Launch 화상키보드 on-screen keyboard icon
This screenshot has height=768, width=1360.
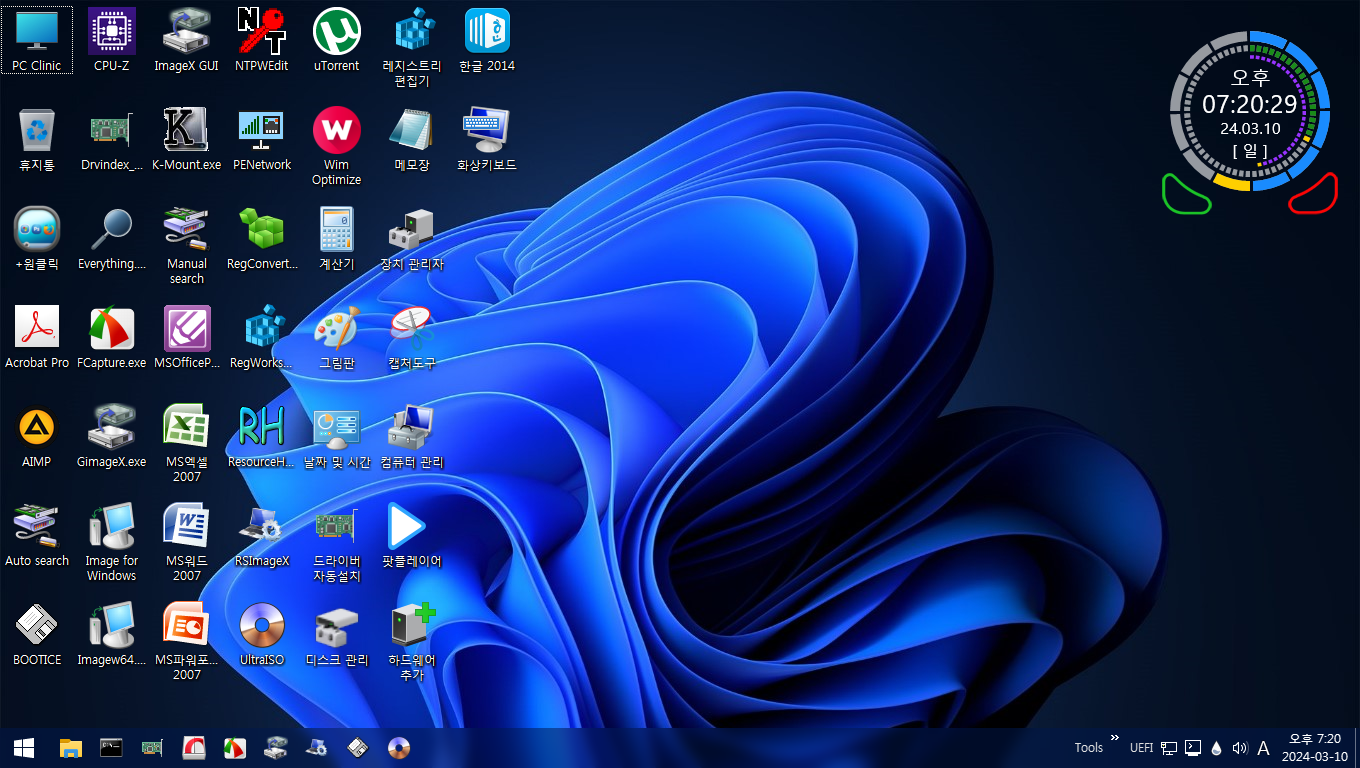[487, 140]
